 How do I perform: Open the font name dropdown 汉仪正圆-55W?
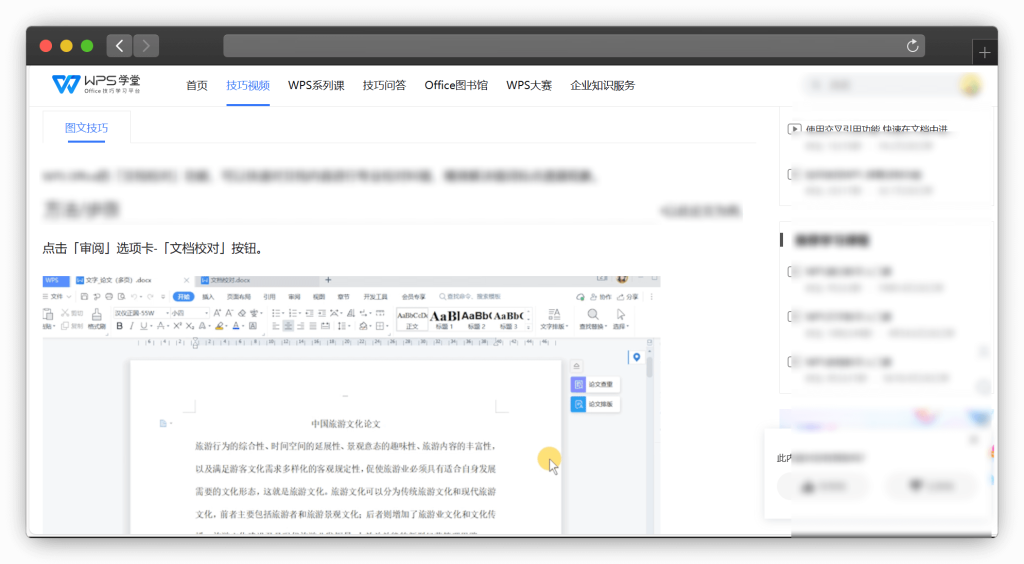pyautogui.click(x=142, y=313)
